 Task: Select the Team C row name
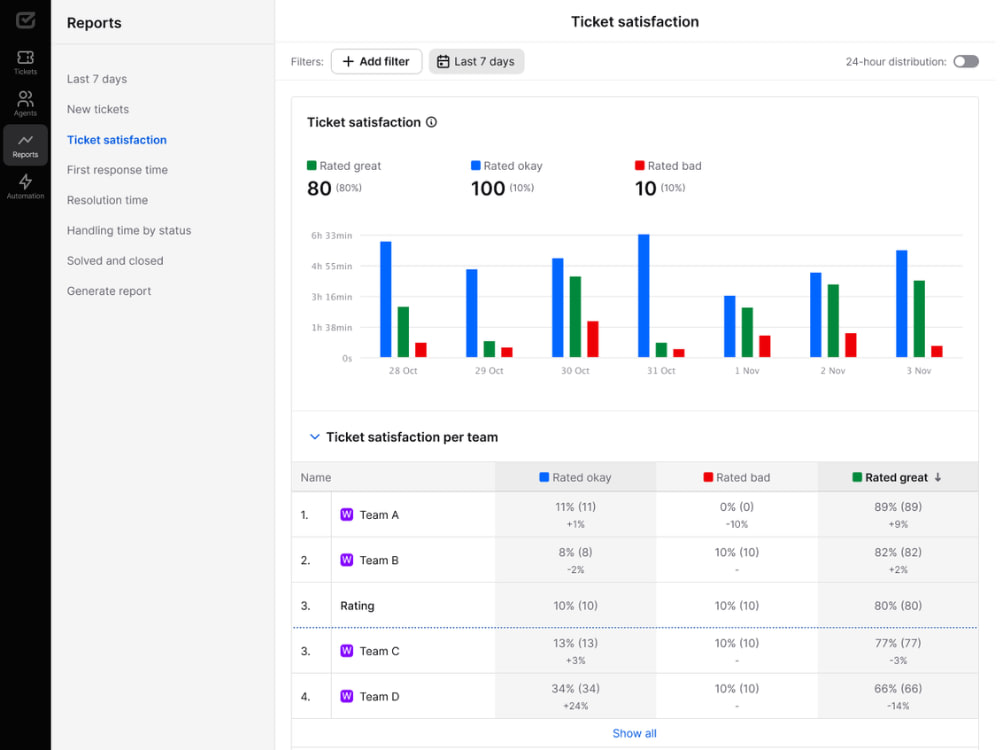coord(379,651)
